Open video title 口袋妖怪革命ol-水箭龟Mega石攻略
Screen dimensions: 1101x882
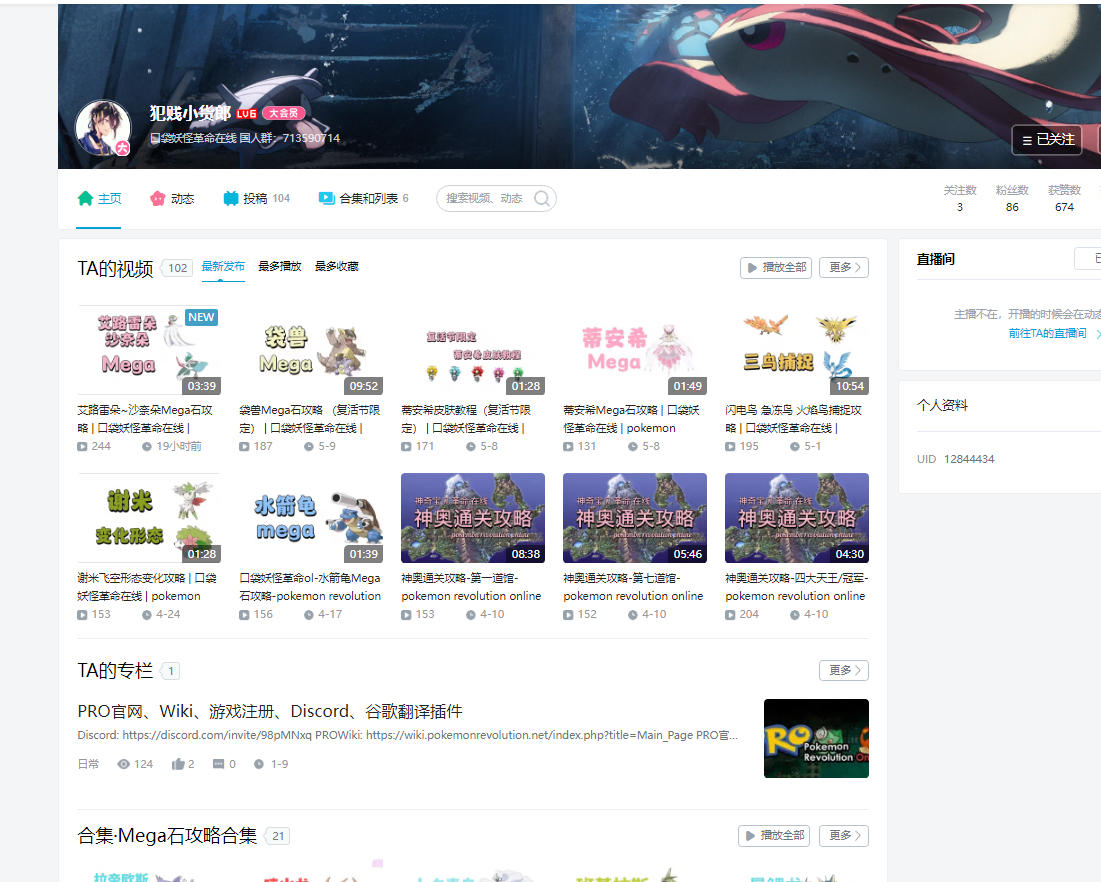[310, 587]
